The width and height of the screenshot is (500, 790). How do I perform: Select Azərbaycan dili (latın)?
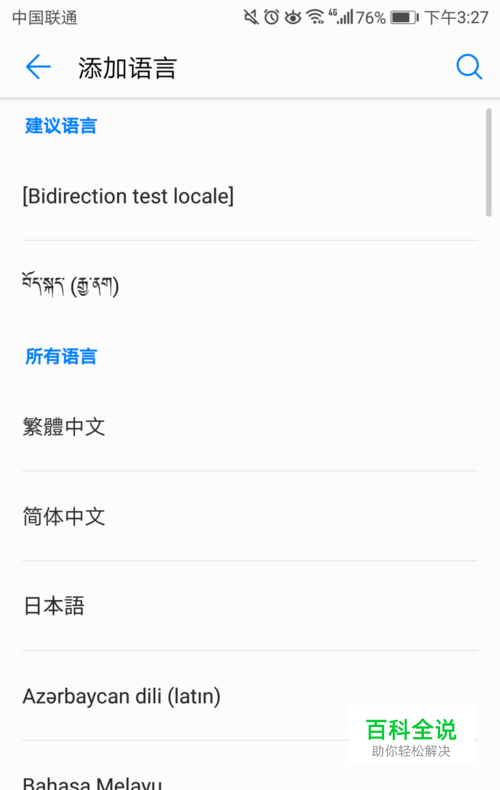250,696
